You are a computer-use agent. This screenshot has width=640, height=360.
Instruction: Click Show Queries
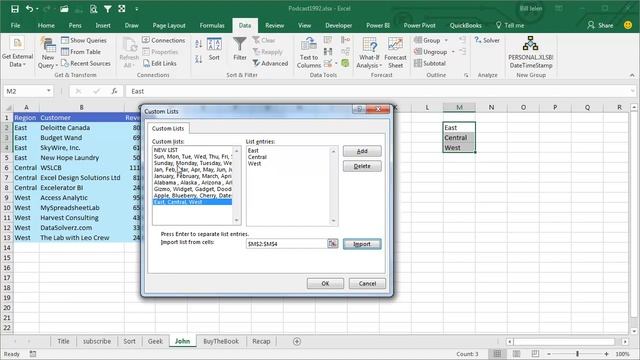[84, 40]
